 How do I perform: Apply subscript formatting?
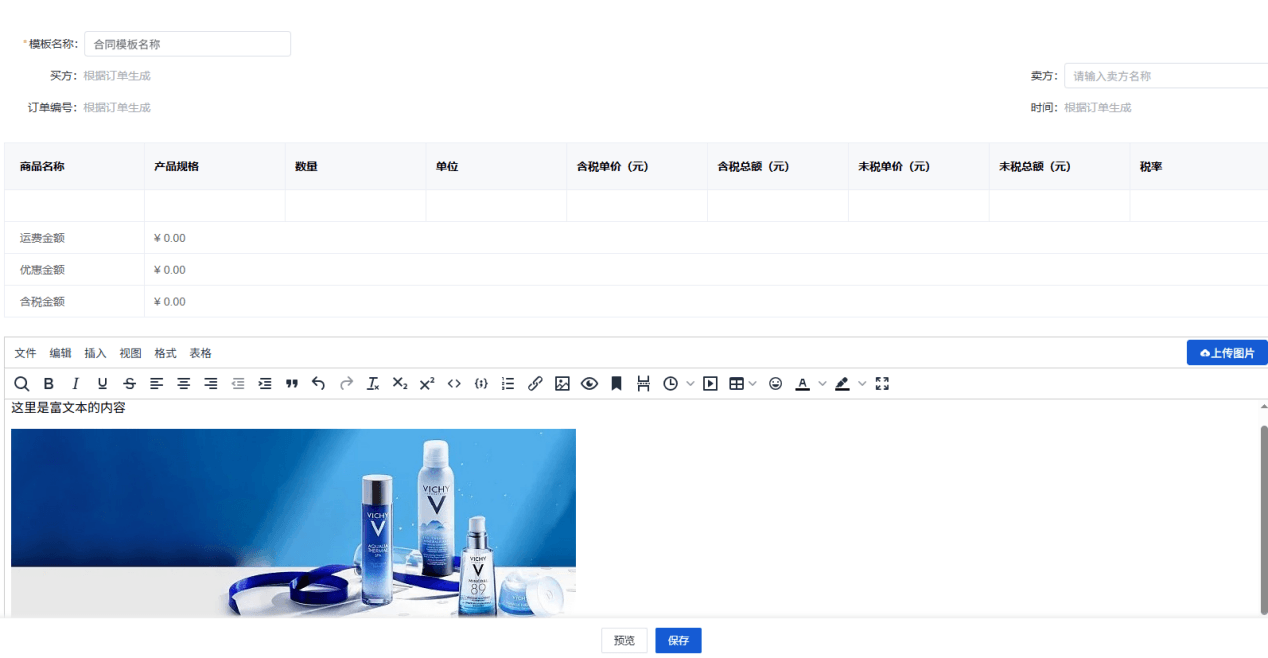pyautogui.click(x=400, y=383)
